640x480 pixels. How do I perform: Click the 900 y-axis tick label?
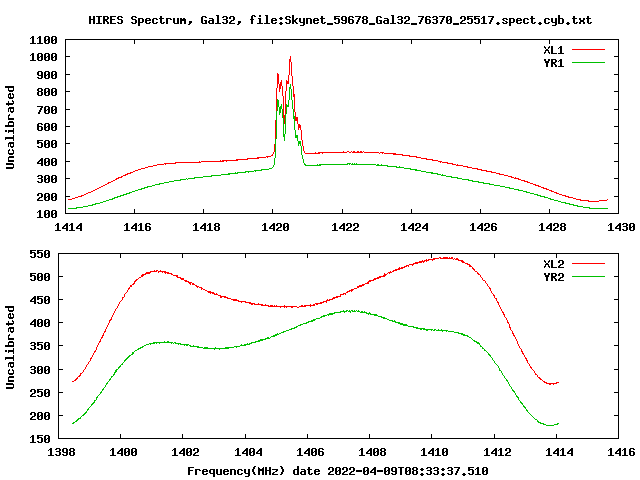[47, 75]
